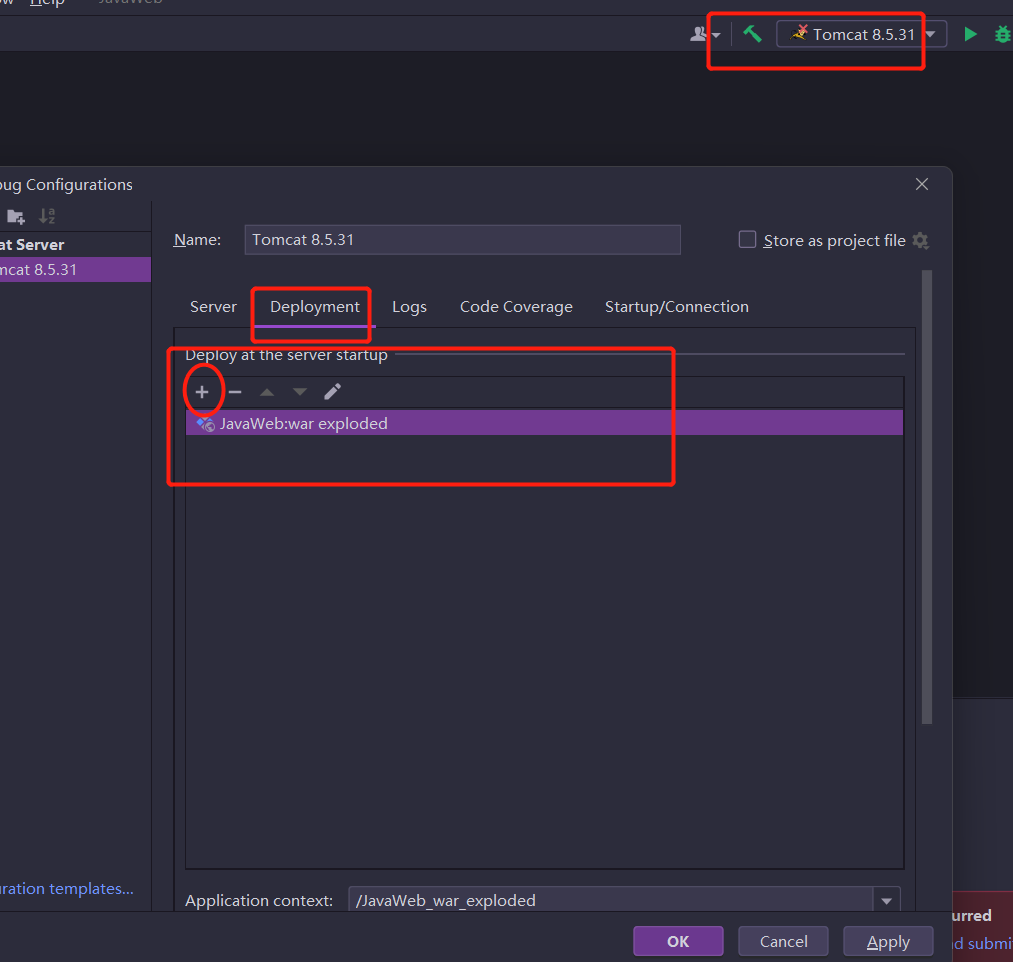The width and height of the screenshot is (1013, 962).
Task: Click the Name input field
Action: tap(462, 240)
